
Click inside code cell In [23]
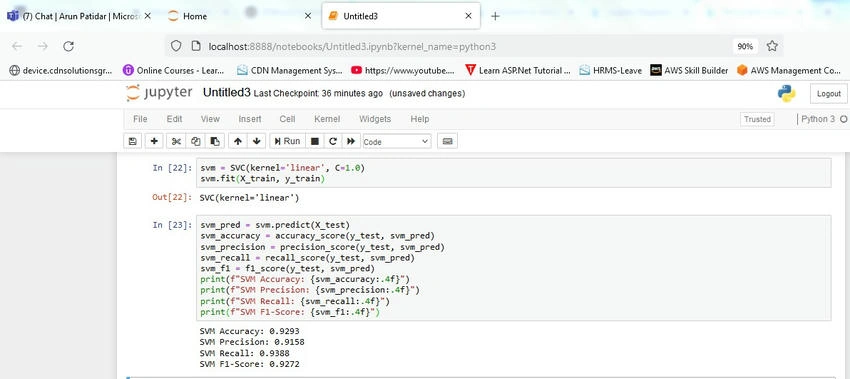513,268
